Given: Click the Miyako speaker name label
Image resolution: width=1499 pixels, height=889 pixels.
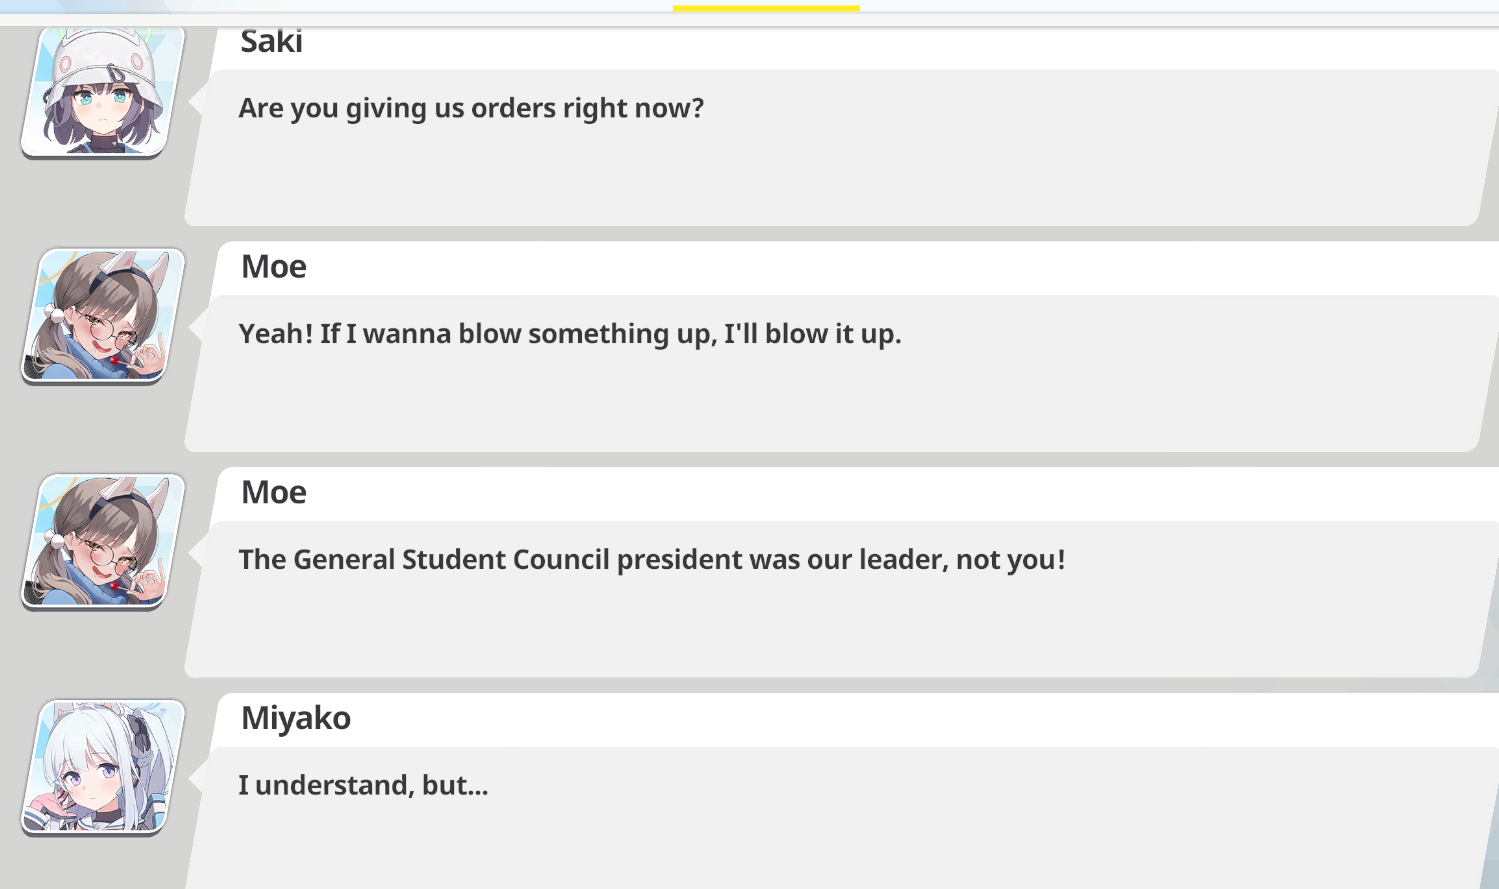Looking at the screenshot, I should (x=296, y=719).
